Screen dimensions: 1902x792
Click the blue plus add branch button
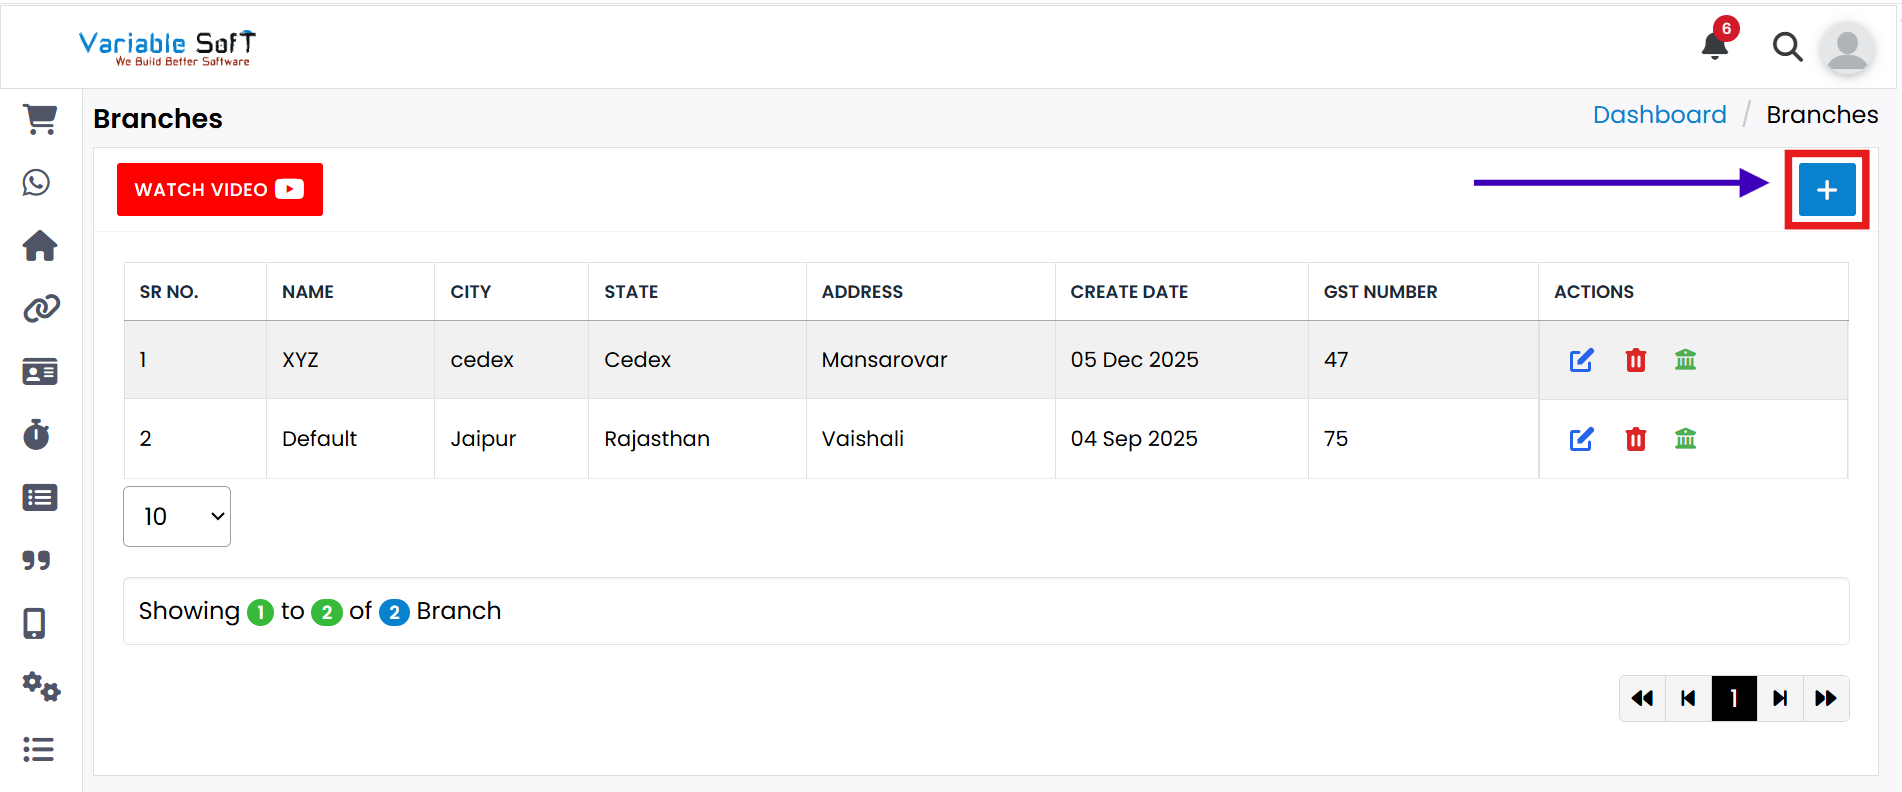1826,190
